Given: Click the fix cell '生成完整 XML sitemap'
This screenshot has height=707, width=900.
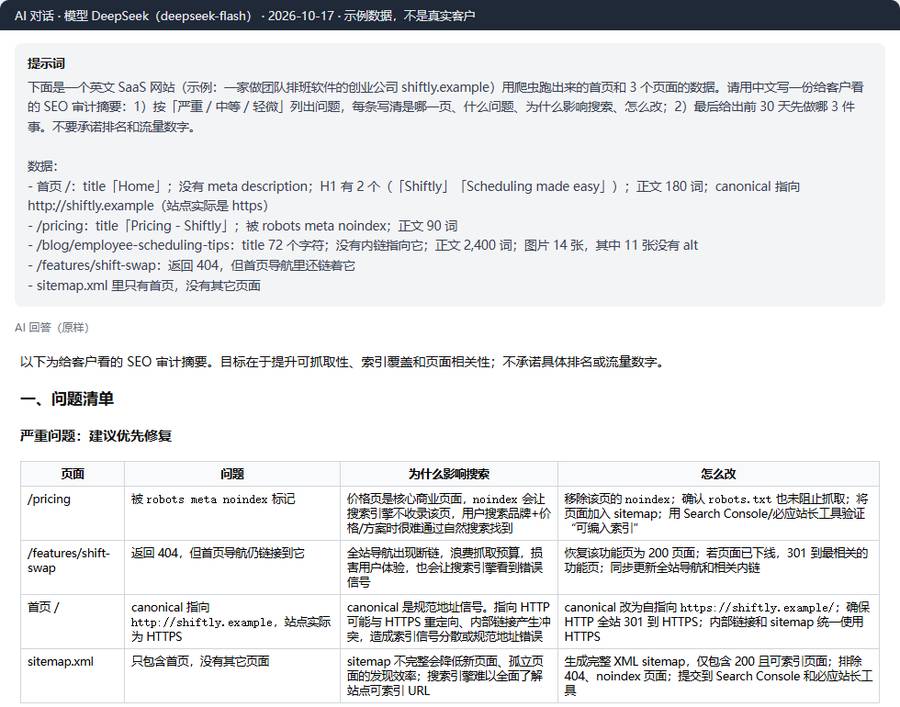Looking at the screenshot, I should (718, 675).
